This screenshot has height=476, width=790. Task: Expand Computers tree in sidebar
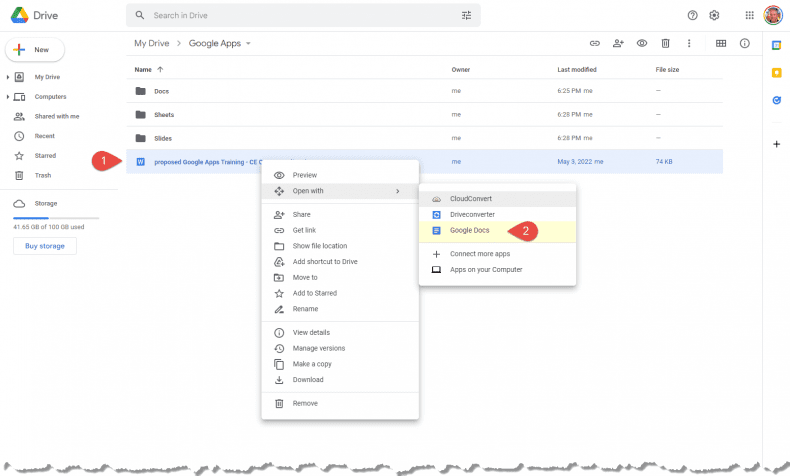pyautogui.click(x=8, y=97)
